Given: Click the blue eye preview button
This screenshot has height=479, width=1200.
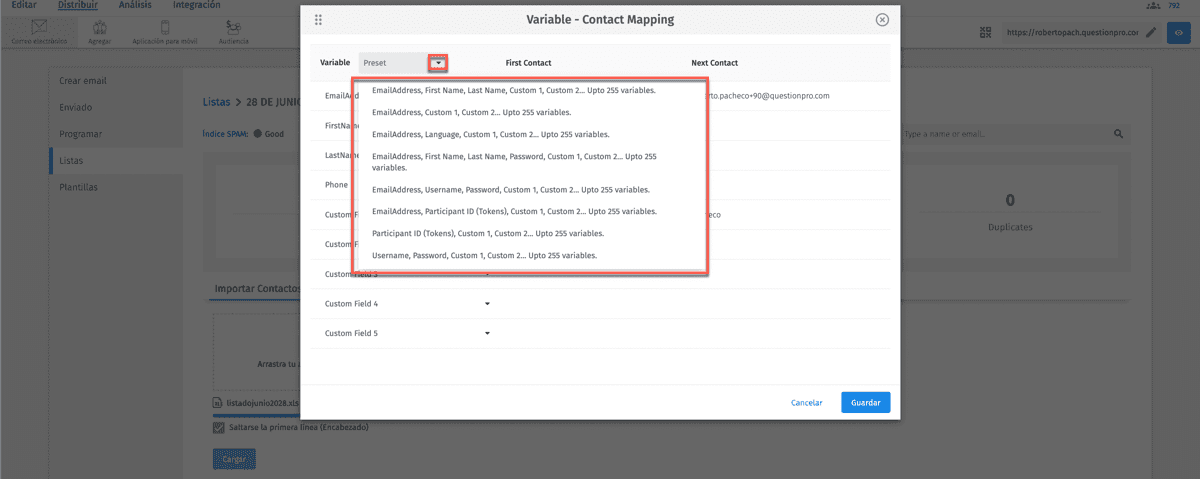Looking at the screenshot, I should coord(1180,33).
